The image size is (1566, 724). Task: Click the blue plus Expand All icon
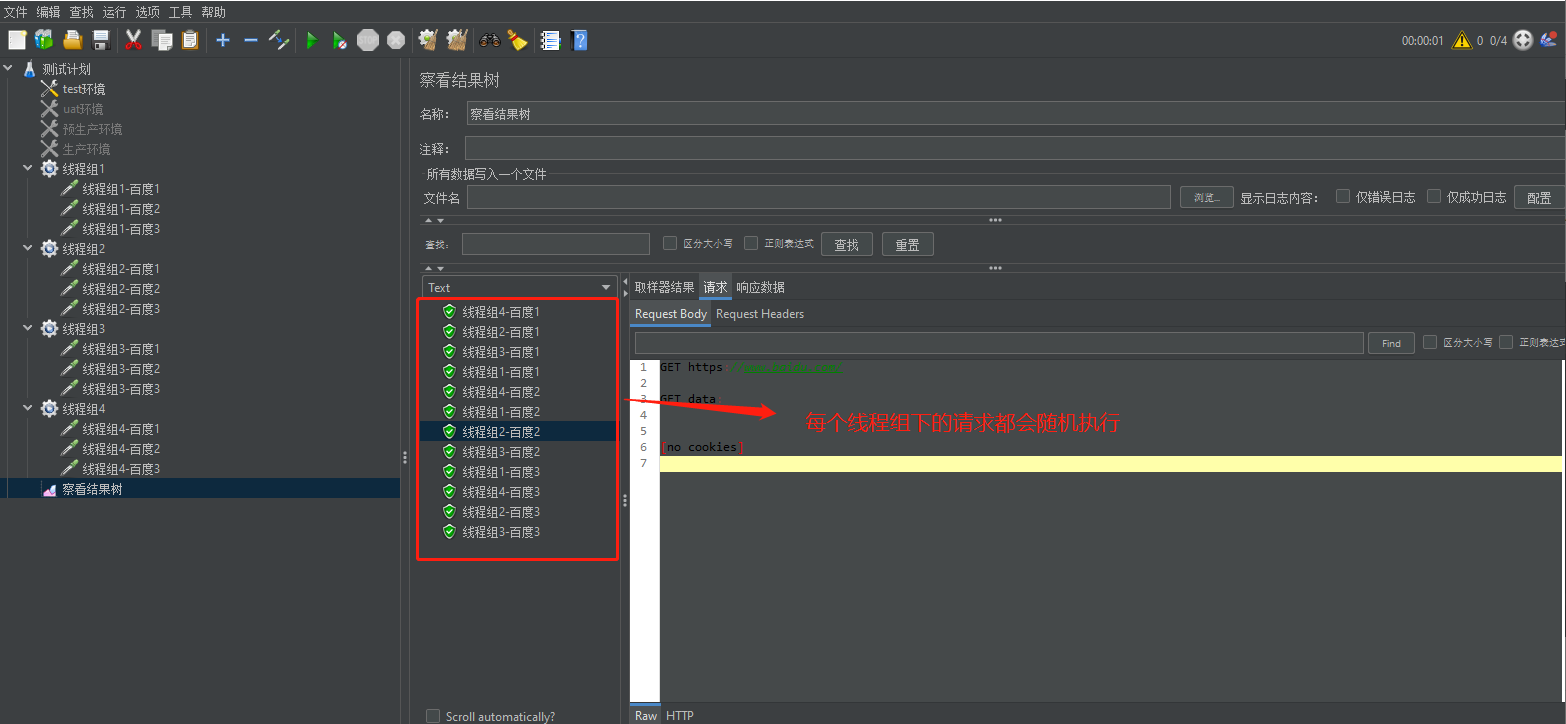click(x=222, y=40)
